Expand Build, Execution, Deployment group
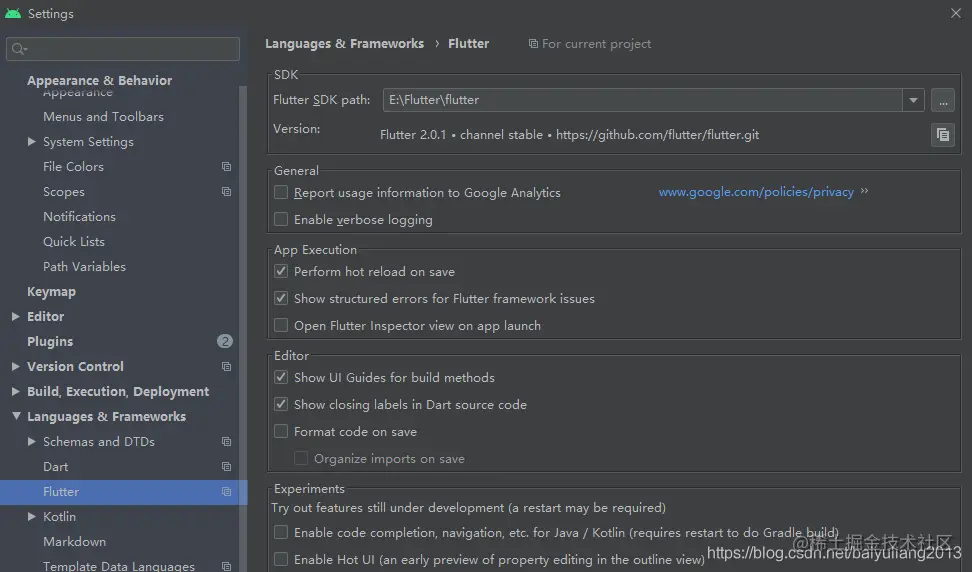This screenshot has height=572, width=972. 15,391
